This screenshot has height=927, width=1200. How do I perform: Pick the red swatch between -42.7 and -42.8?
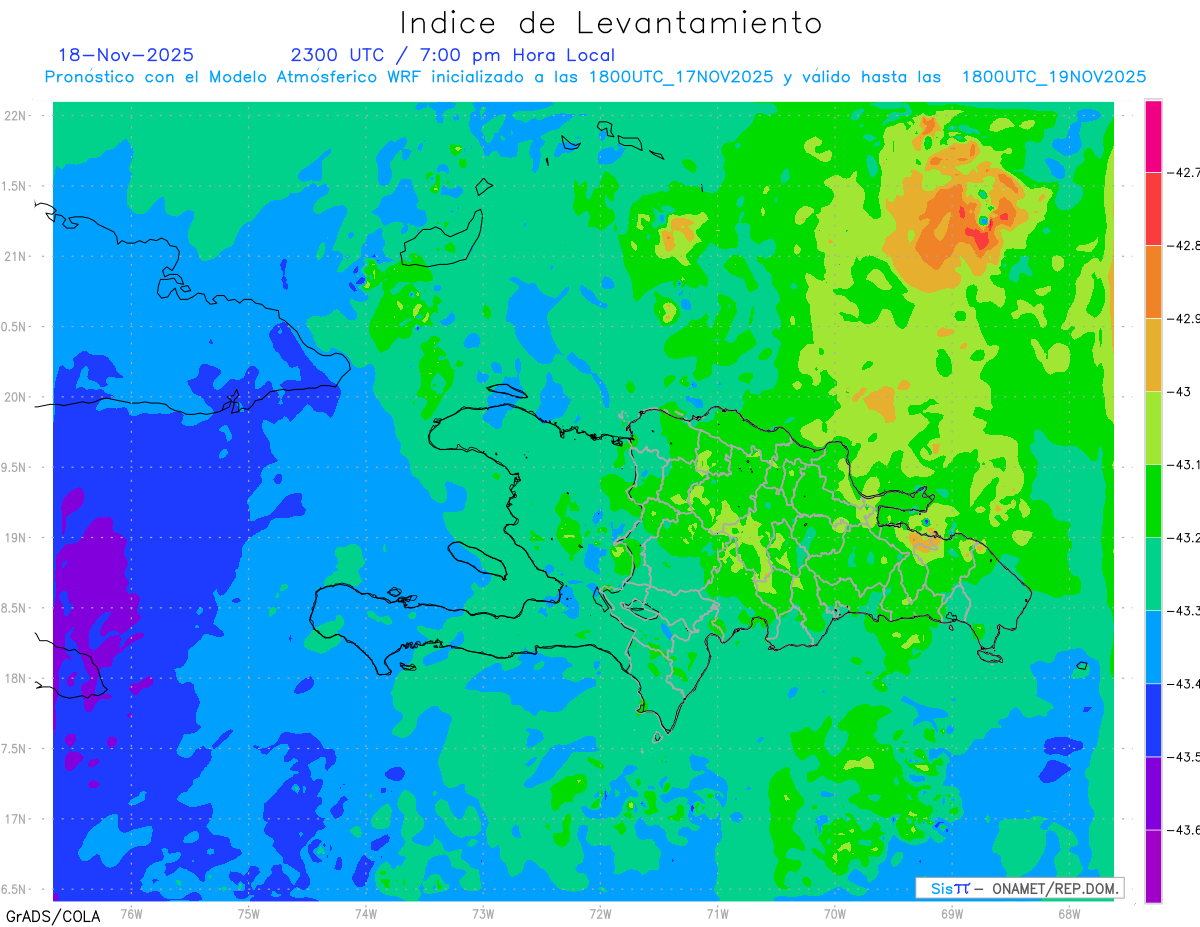click(x=1153, y=209)
